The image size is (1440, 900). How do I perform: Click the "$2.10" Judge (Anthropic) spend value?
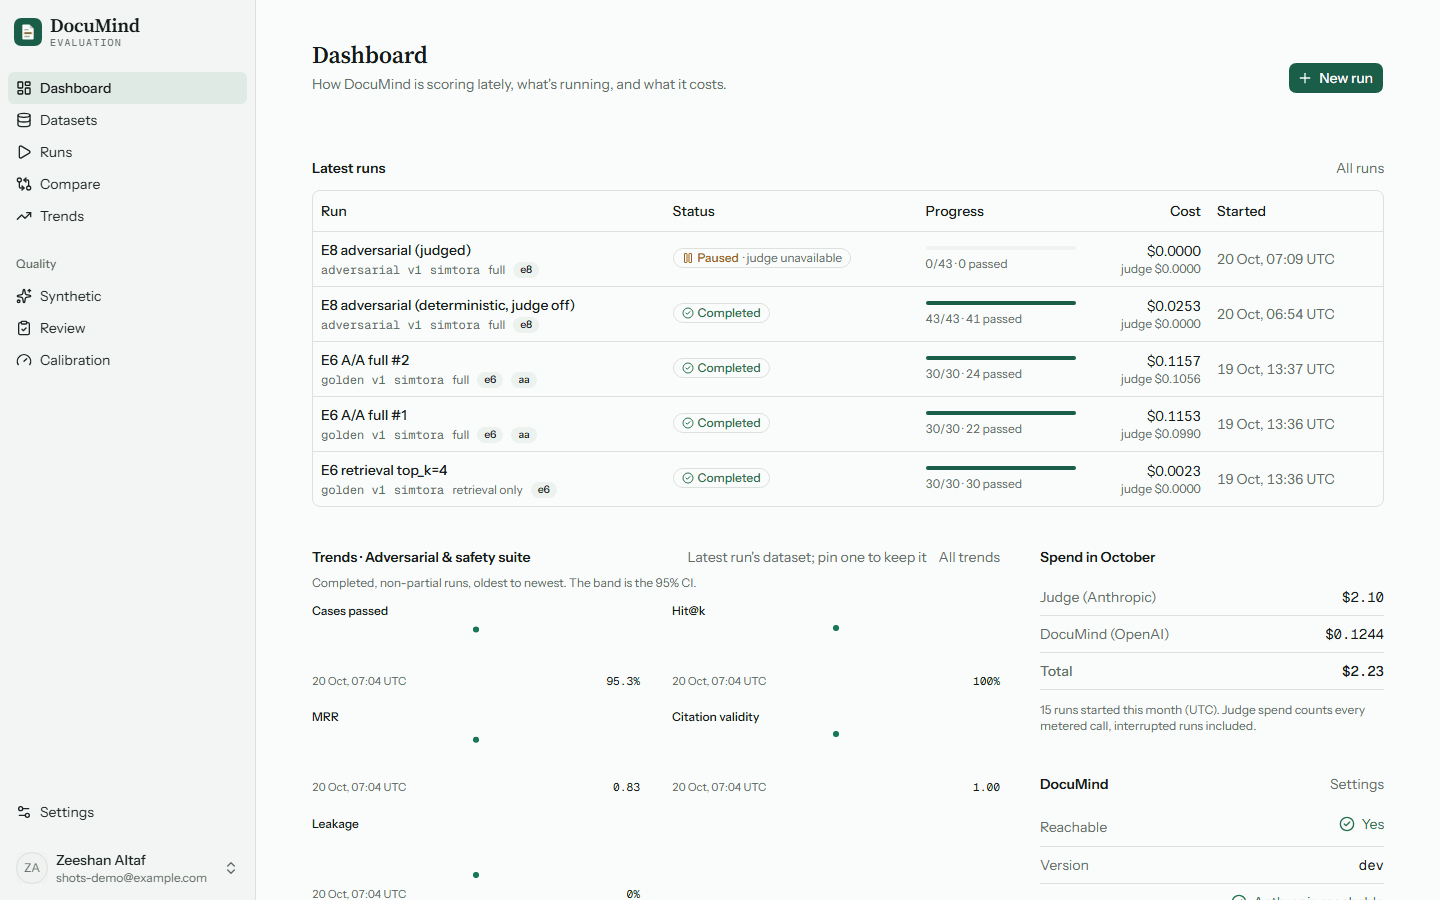(x=1363, y=597)
